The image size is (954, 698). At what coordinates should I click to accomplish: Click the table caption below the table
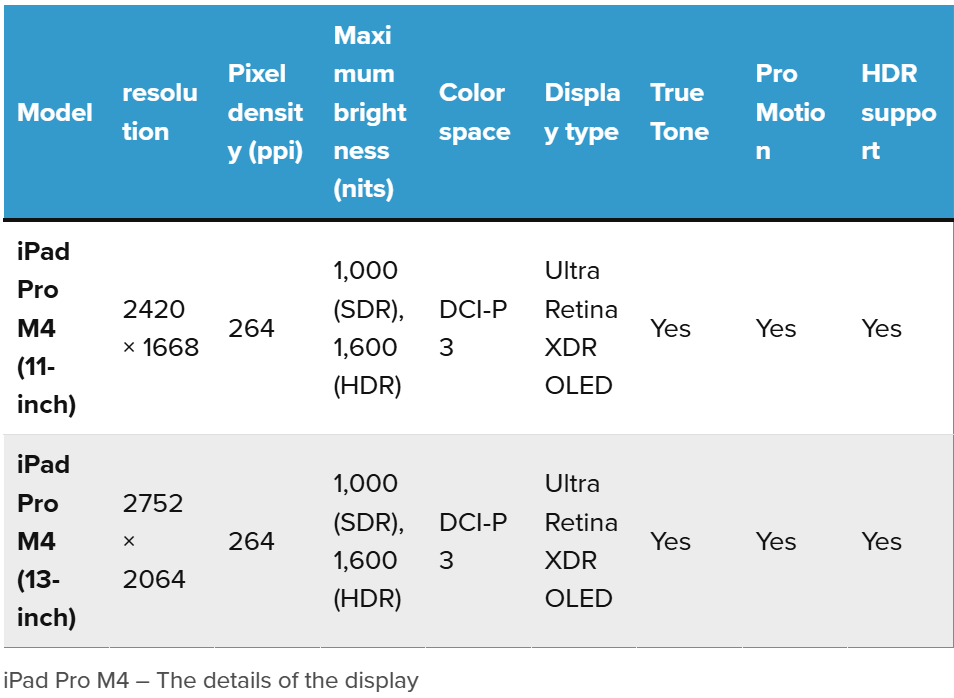[211, 681]
